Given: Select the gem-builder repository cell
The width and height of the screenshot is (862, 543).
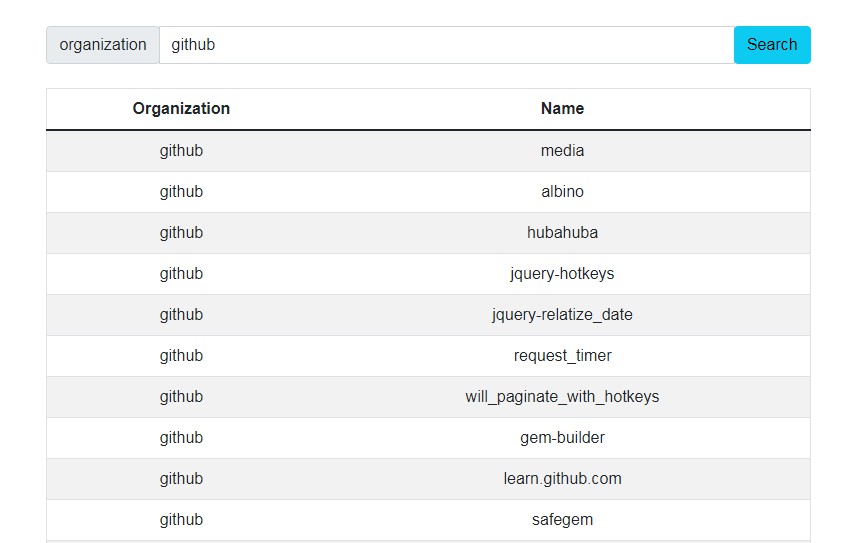Looking at the screenshot, I should point(562,438).
